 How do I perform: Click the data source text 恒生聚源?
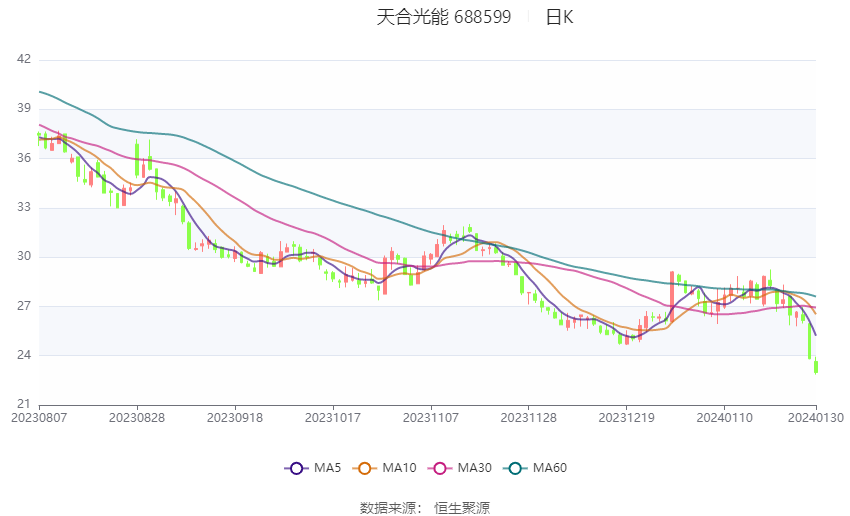tap(461, 508)
